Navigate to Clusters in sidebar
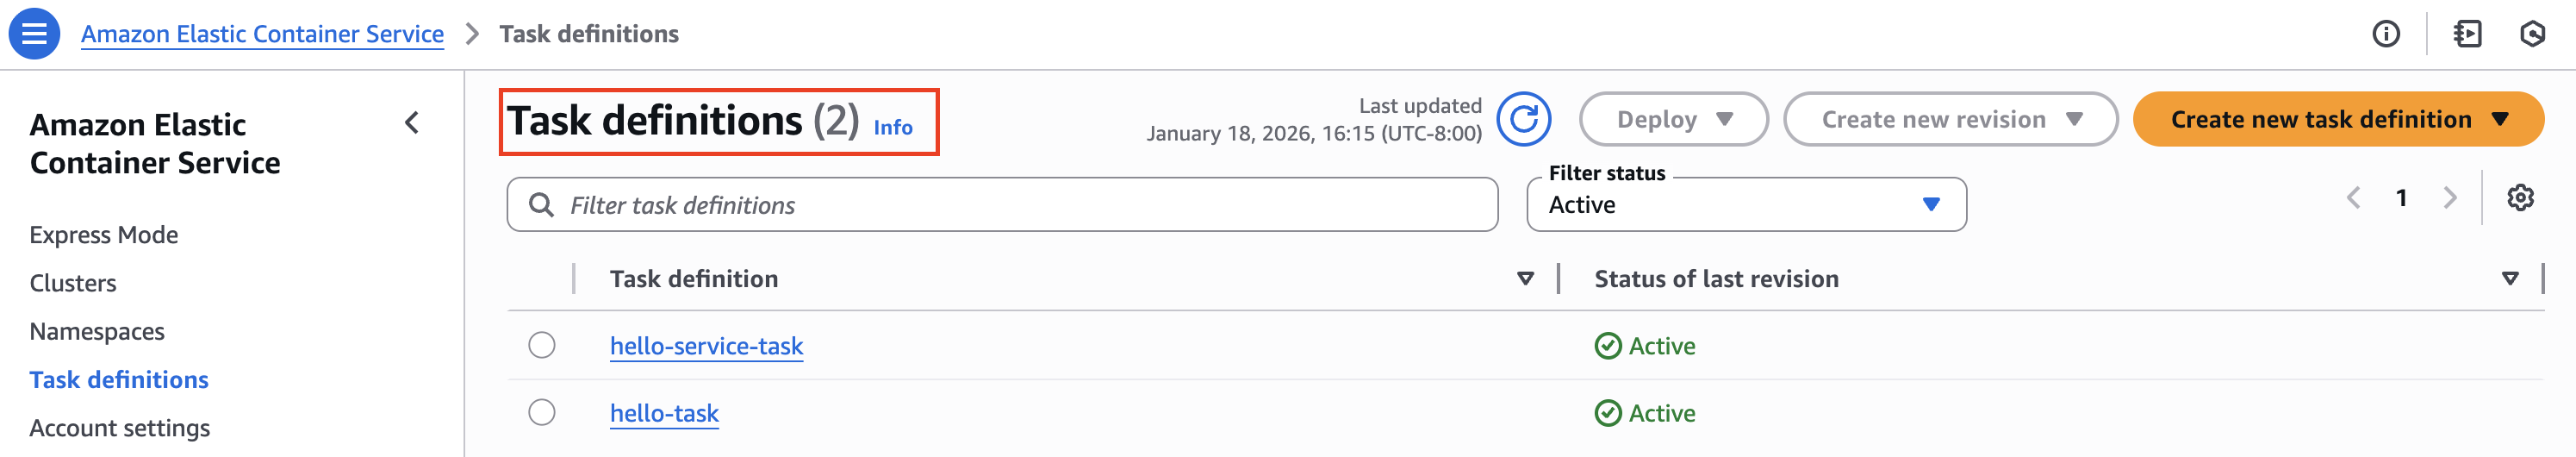This screenshot has width=2576, height=457. pos(73,283)
